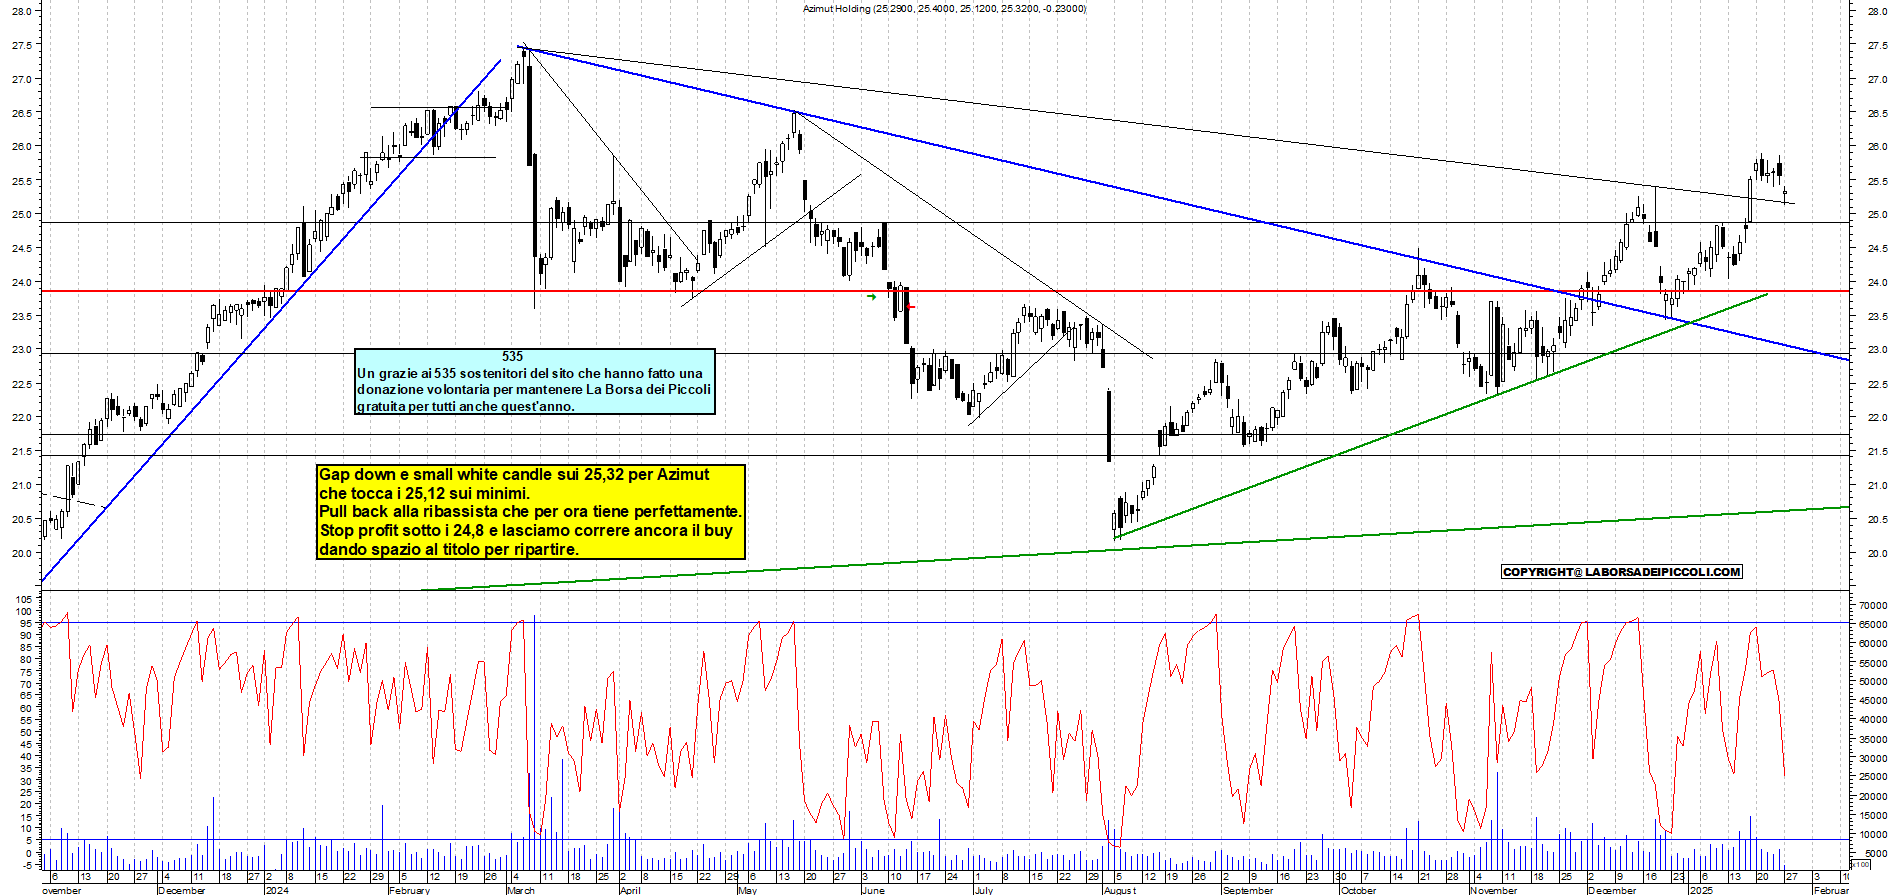Click the COPYRIGHT@ LABORSADEIPICCOLI.COM label
The height and width of the screenshot is (895, 1890).
1622,572
